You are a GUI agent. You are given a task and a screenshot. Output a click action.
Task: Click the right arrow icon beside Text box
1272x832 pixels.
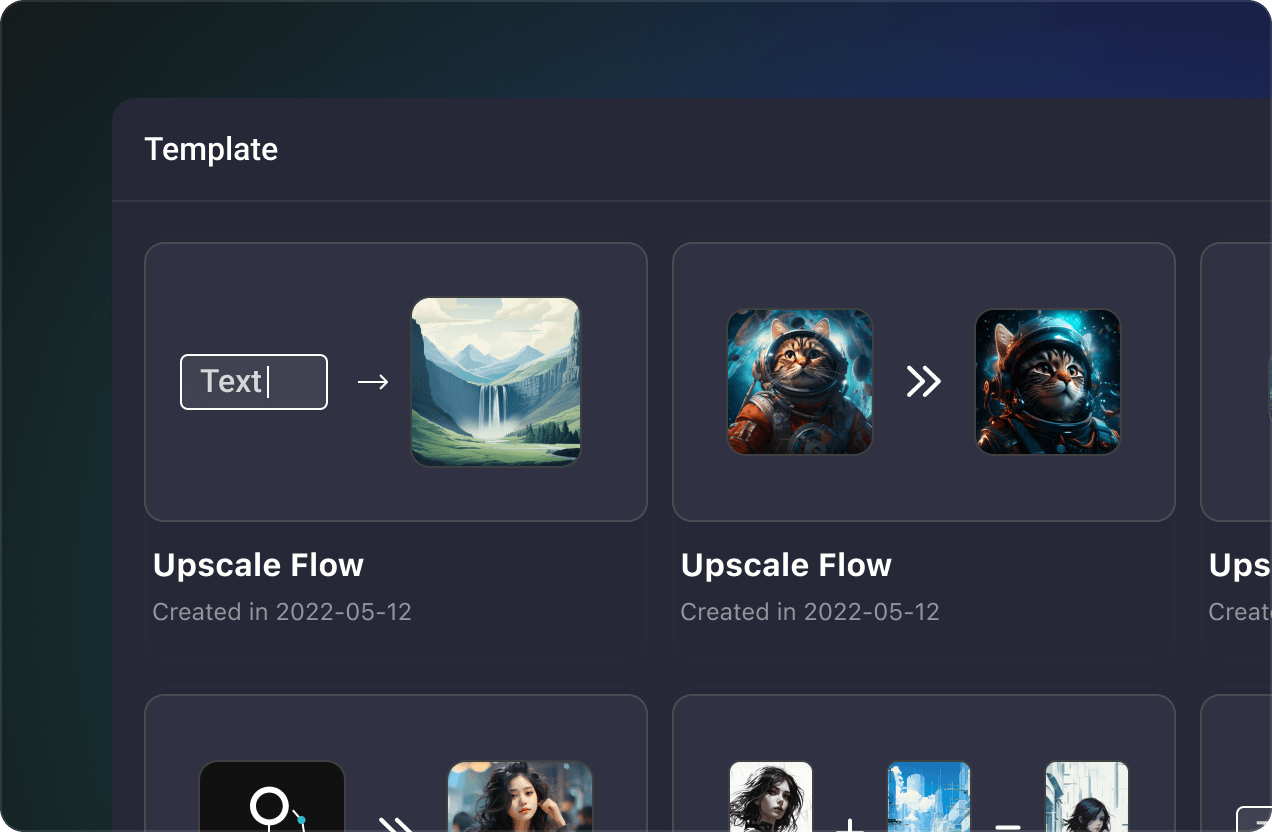[x=373, y=382]
